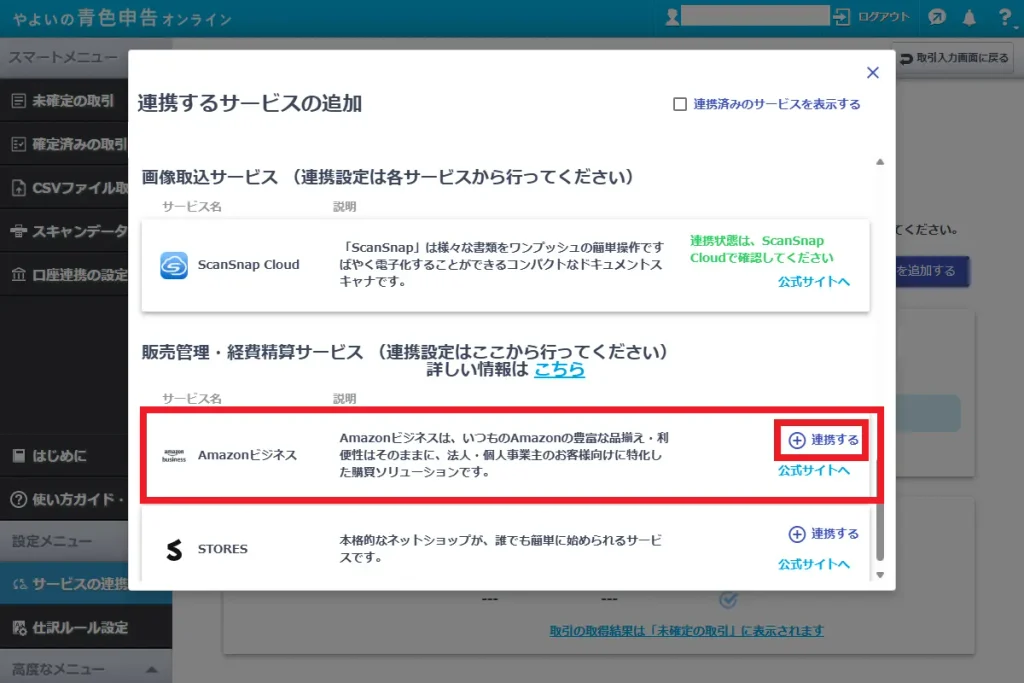Open はじめに sidebar item

coord(64,456)
